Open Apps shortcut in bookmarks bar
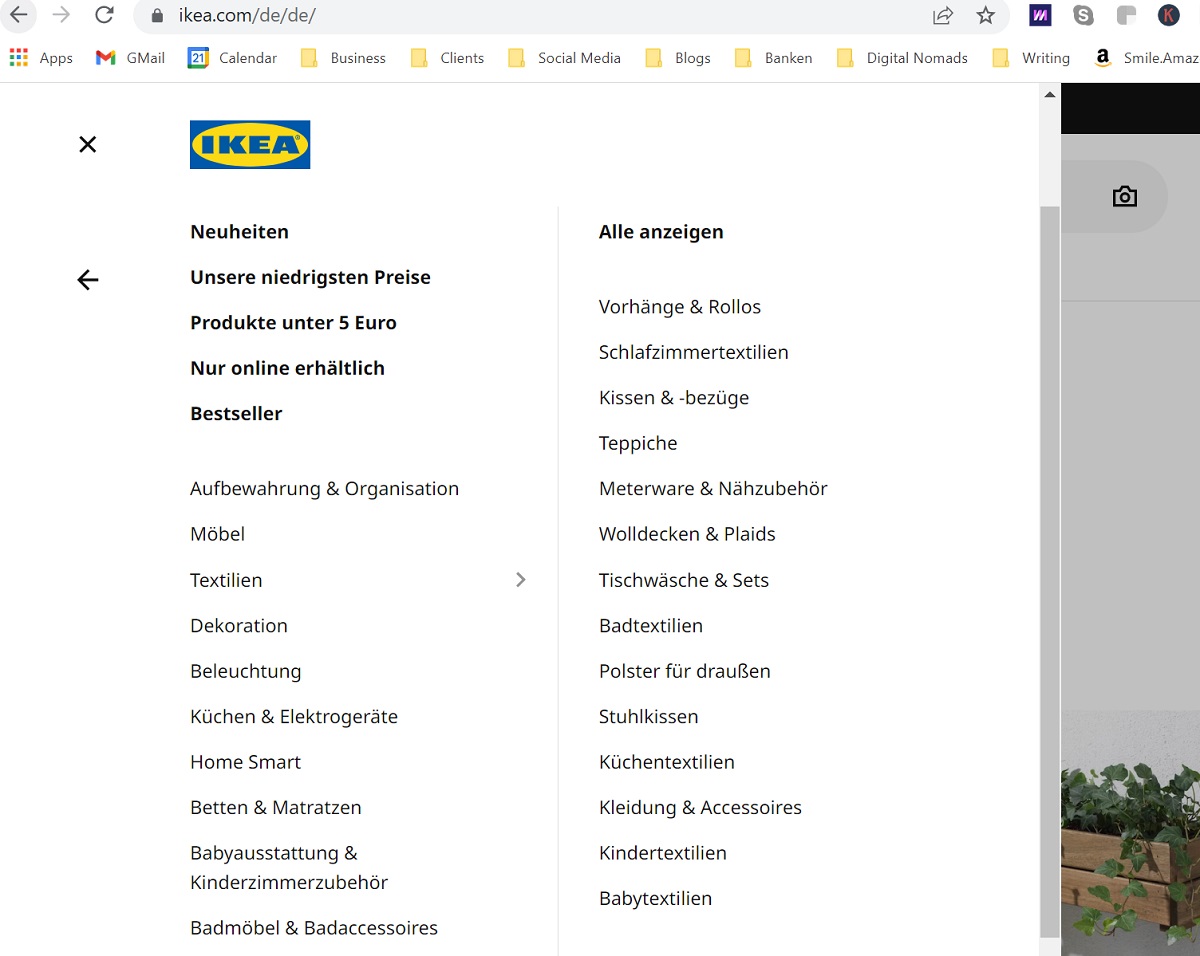 tap(41, 58)
